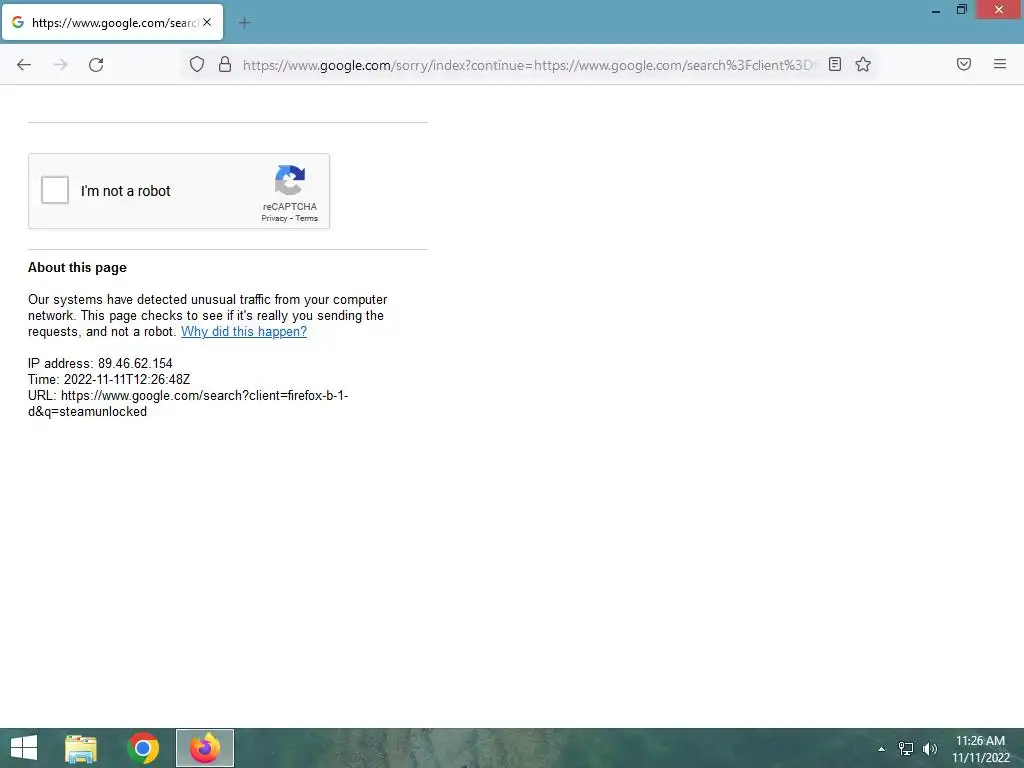Click the address bar URL field
The height and width of the screenshot is (768, 1024).
(528, 65)
